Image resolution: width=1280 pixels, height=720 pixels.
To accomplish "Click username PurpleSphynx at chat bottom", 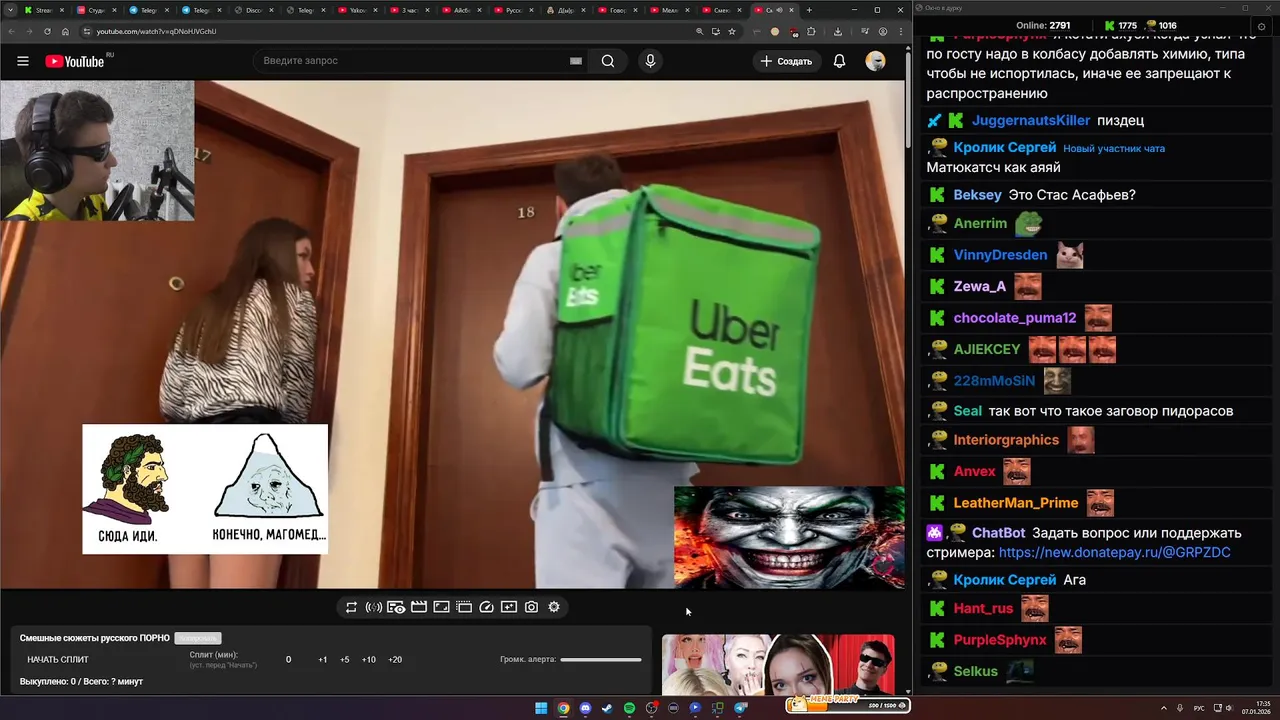I will click(x=1000, y=640).
